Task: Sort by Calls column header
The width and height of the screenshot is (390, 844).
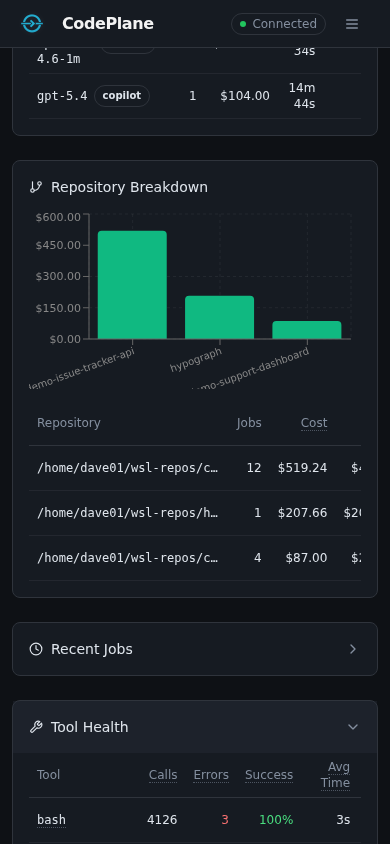Action: 163,775
